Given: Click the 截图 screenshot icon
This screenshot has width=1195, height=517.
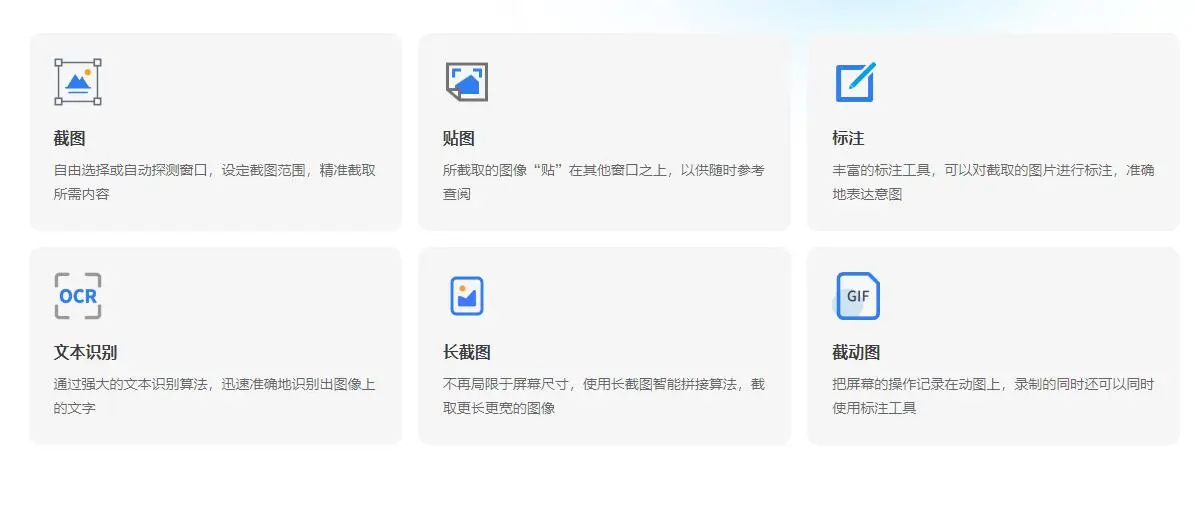Looking at the screenshot, I should [x=78, y=82].
